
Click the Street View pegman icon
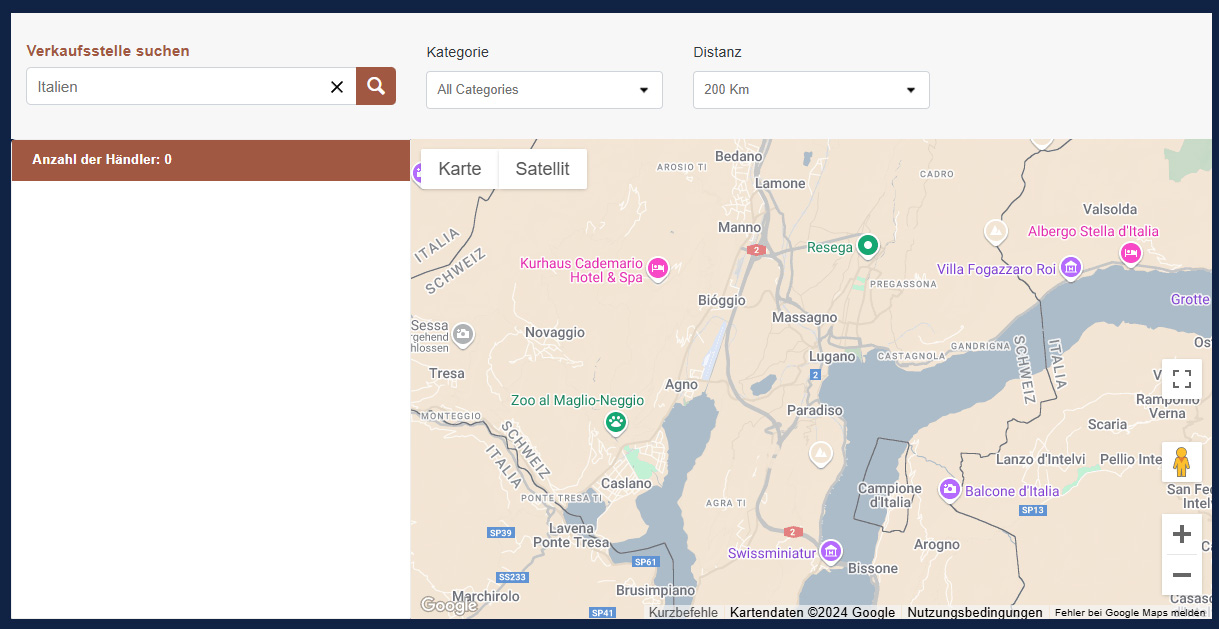(x=1181, y=462)
